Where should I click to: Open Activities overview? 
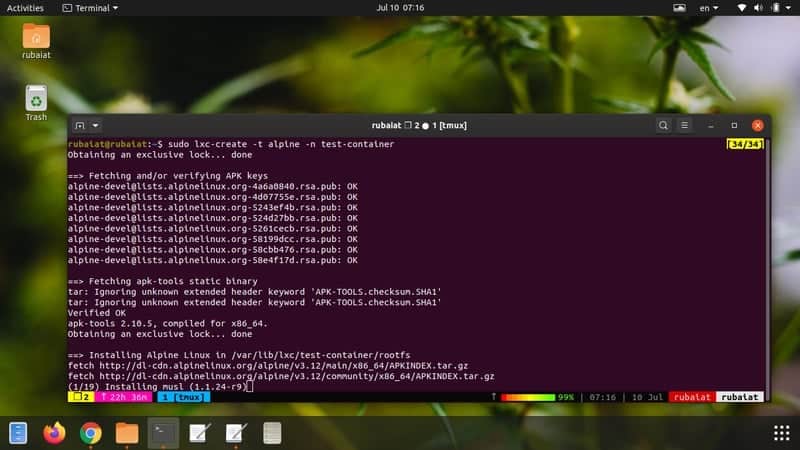tap(25, 8)
